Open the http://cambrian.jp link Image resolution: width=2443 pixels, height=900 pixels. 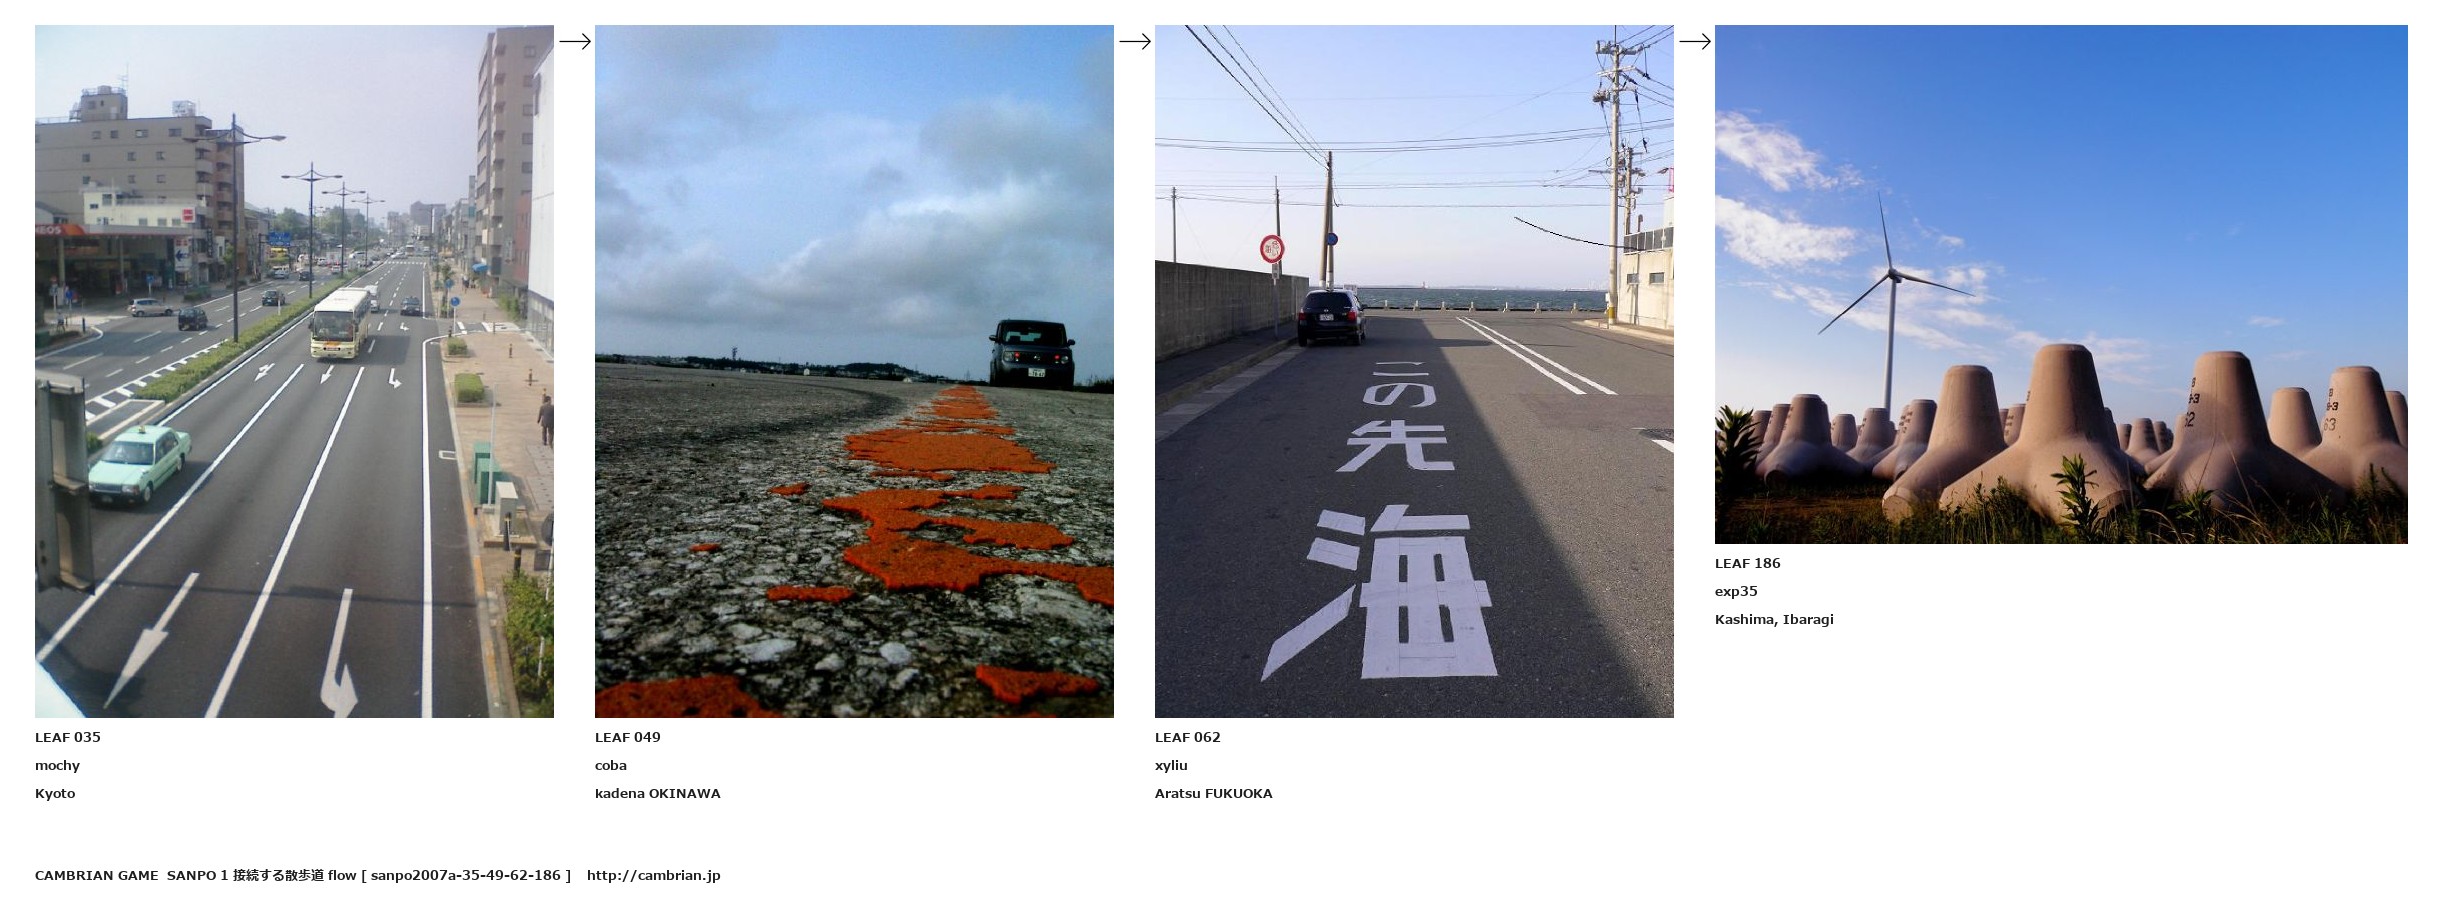pyautogui.click(x=654, y=875)
